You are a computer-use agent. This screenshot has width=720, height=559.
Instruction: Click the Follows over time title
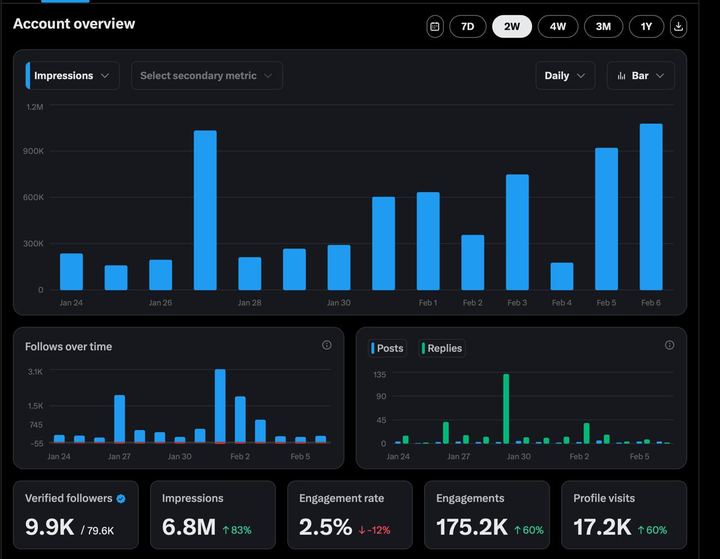pos(68,347)
